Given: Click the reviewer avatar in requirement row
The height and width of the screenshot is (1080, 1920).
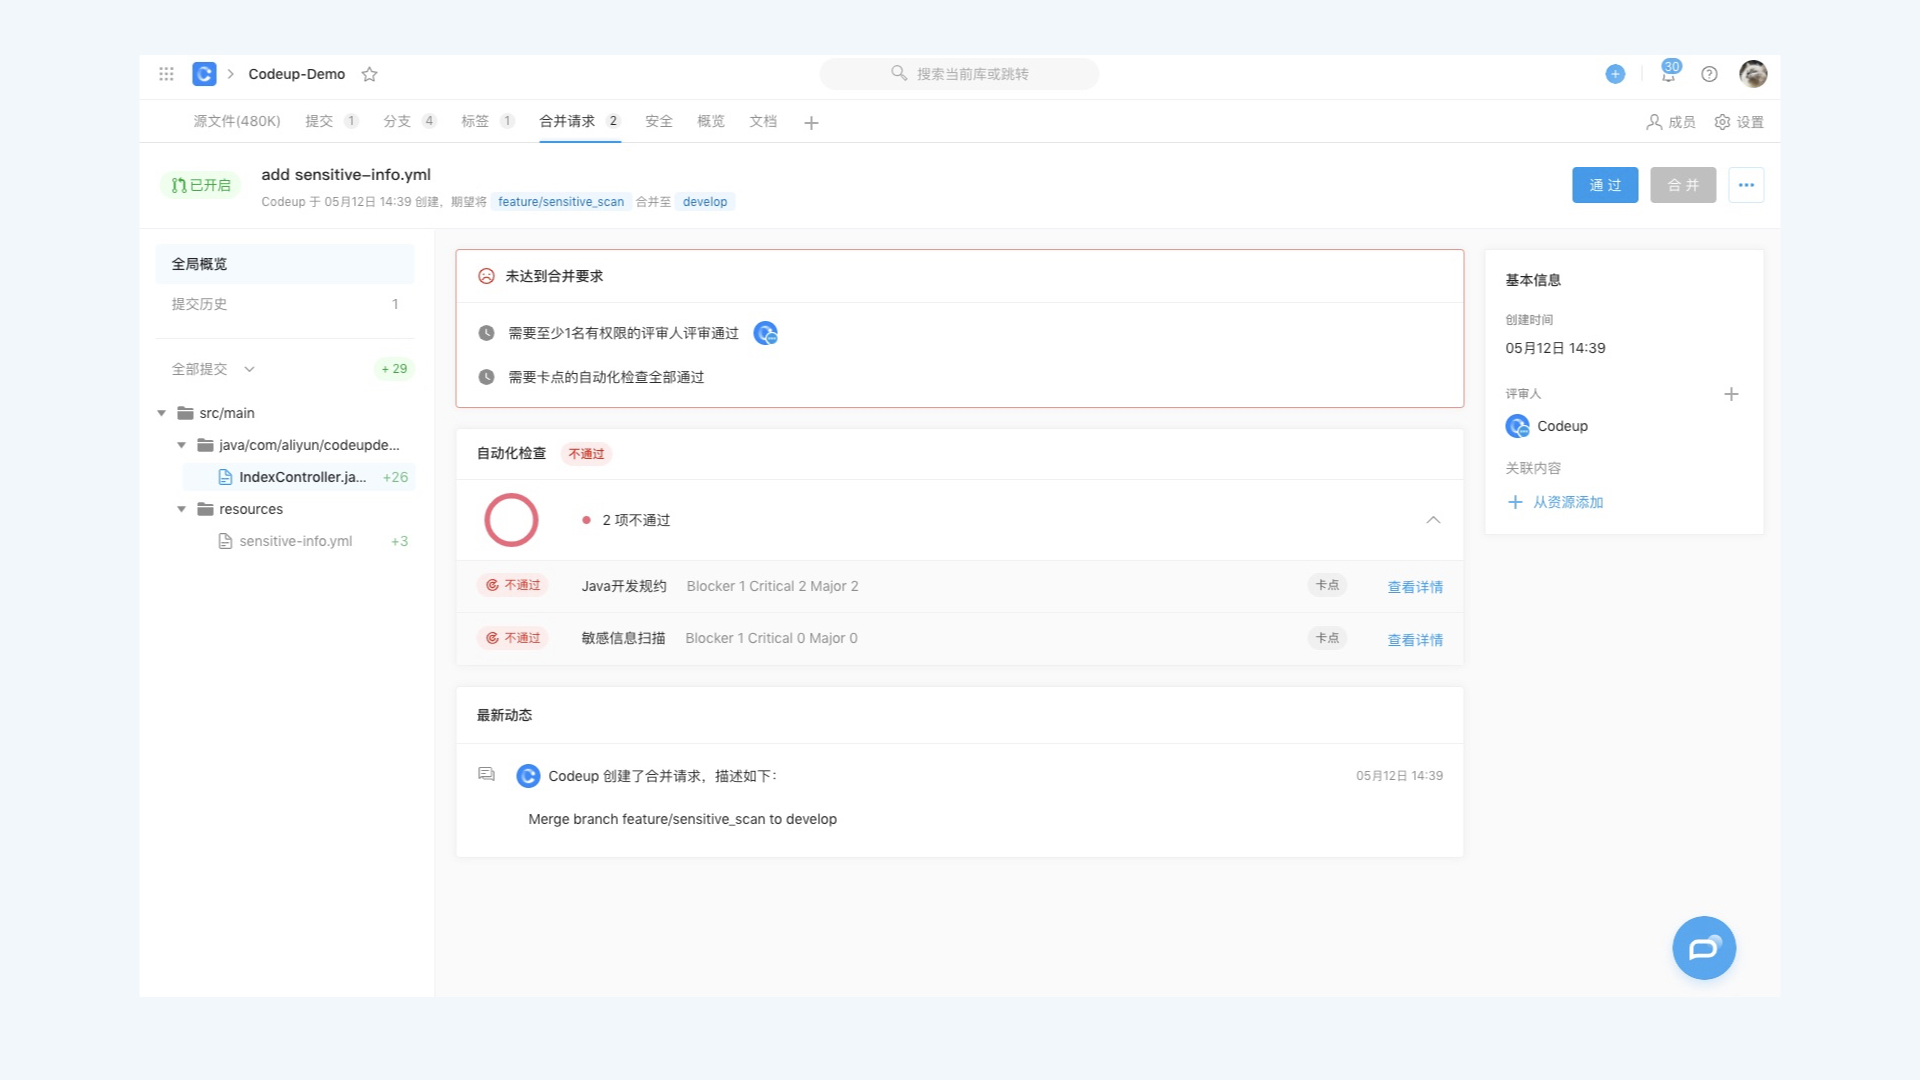Looking at the screenshot, I should pos(765,333).
